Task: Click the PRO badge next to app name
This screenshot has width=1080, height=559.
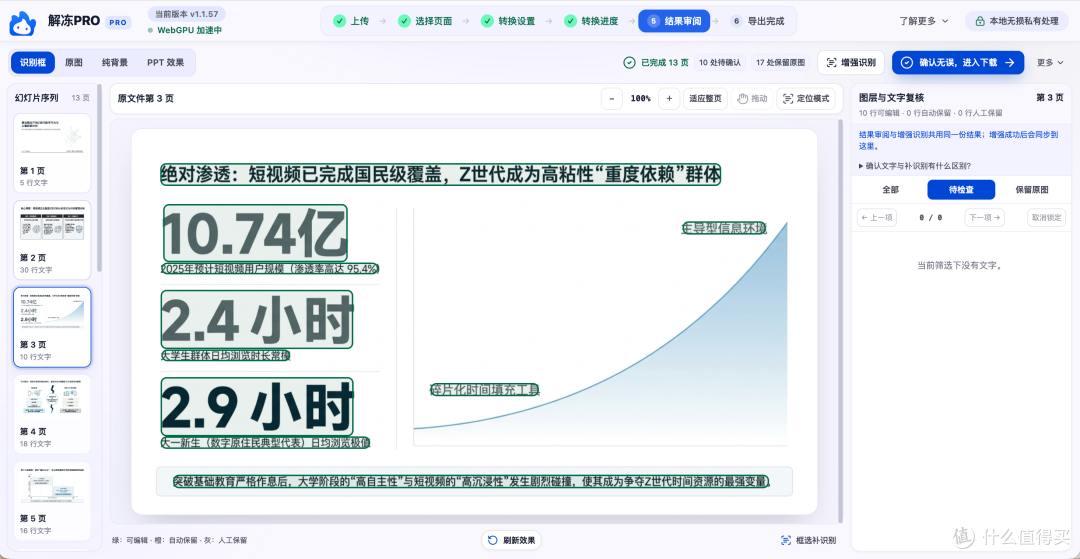Action: click(x=118, y=23)
